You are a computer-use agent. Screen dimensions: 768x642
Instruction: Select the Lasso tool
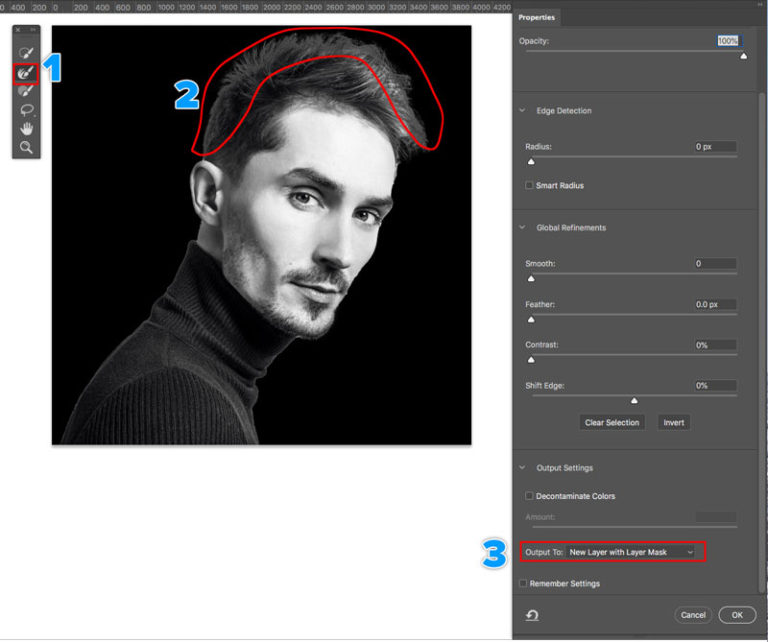(27, 110)
